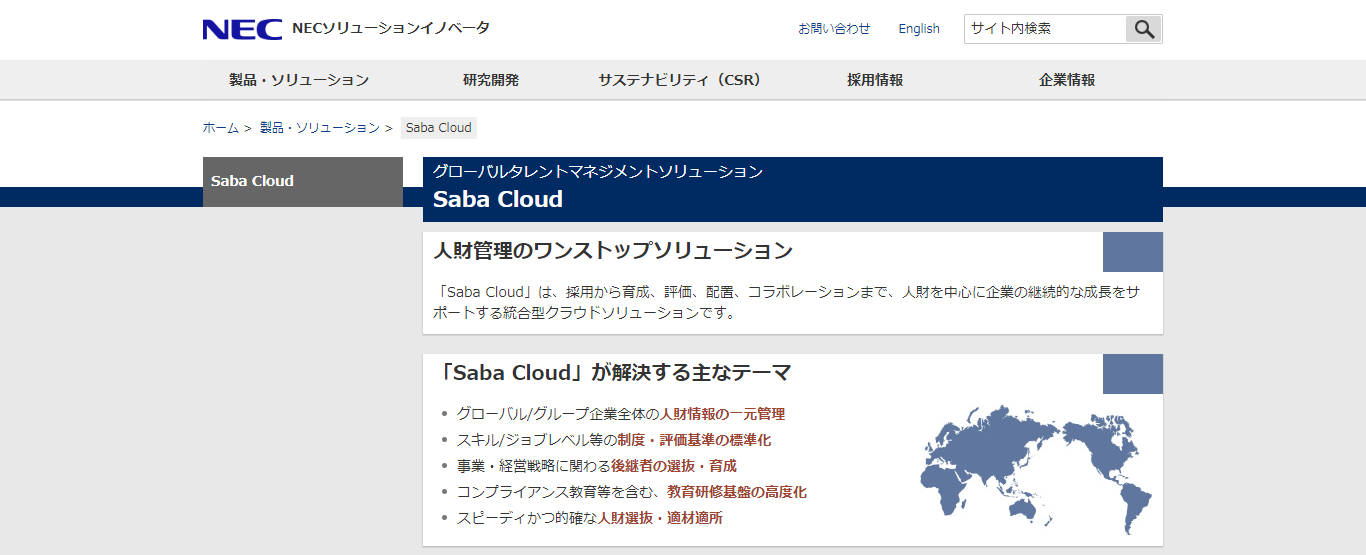Click the bold 人財選抜・適材適所 text
The width and height of the screenshot is (1366, 555).
pyautogui.click(x=661, y=518)
